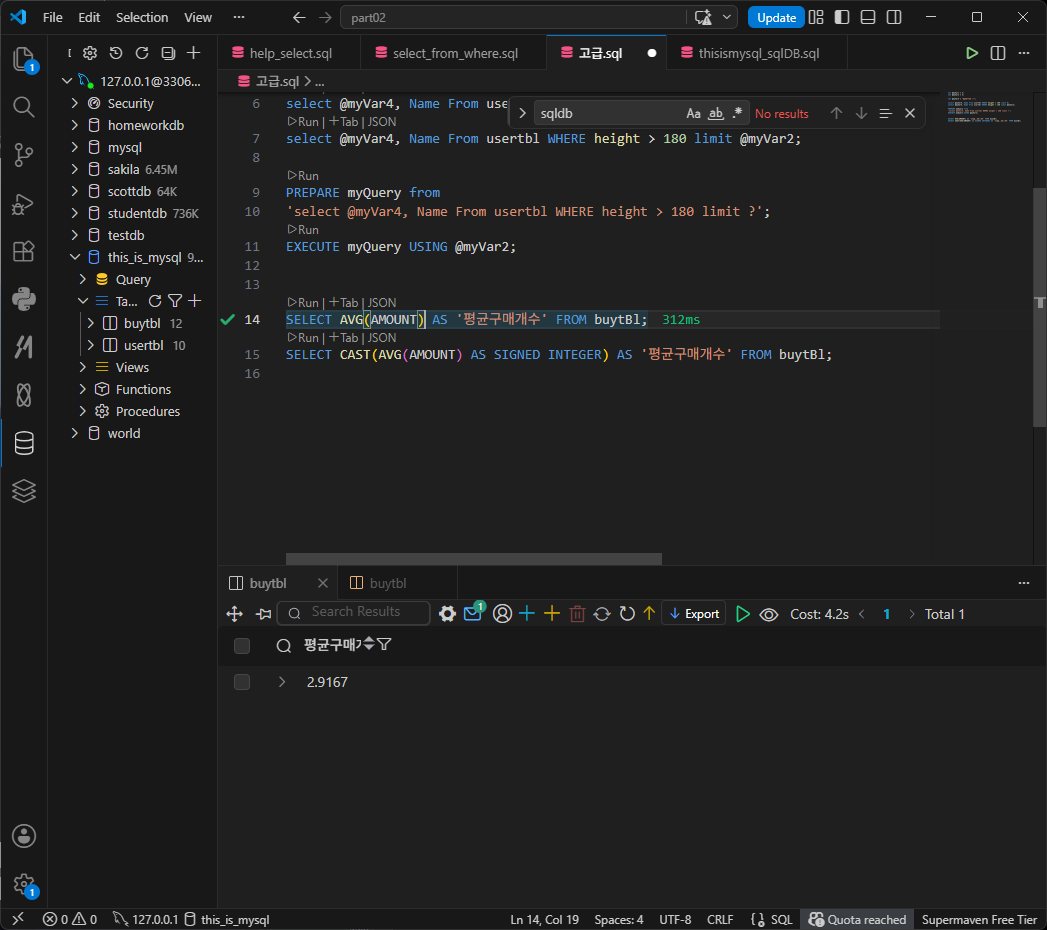Toggle Match Case in the find widget
This screenshot has height=930, width=1047.
(693, 113)
